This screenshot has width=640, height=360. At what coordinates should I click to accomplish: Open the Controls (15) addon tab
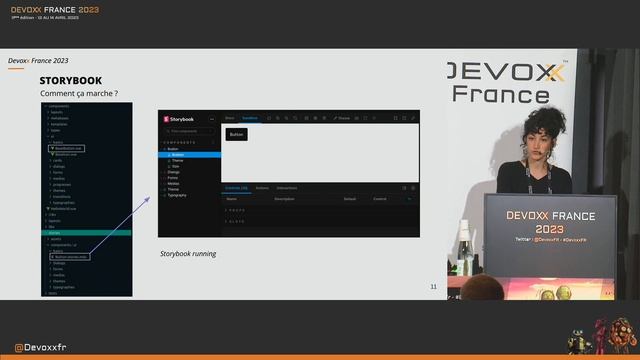pyautogui.click(x=236, y=188)
